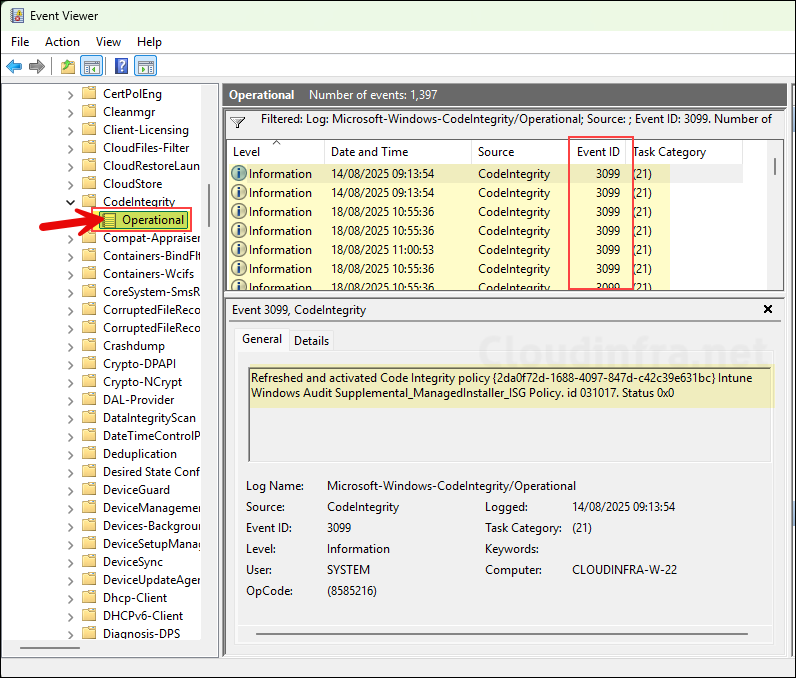Click the Forward arrow toolbar icon

point(37,67)
